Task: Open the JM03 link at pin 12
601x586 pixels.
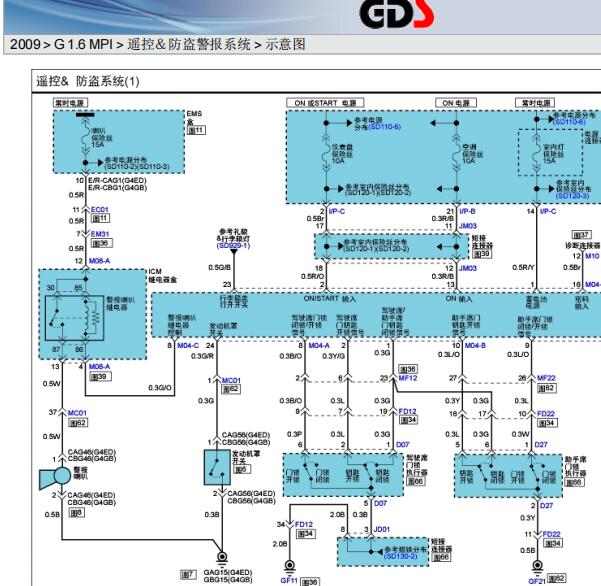Action: 468,268
